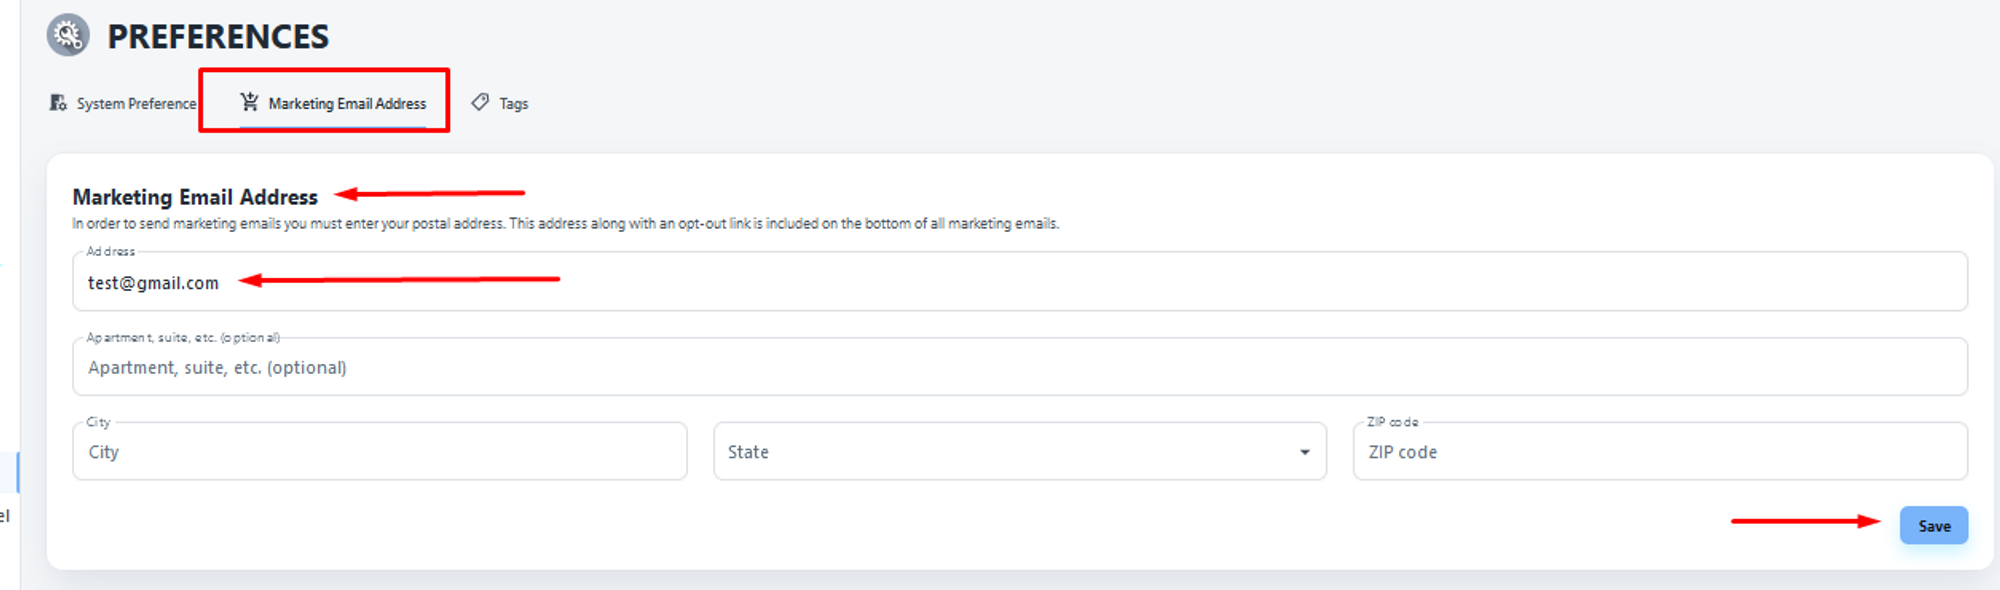Open the System Preference tab
The image size is (2000, 590).
pyautogui.click(x=136, y=104)
